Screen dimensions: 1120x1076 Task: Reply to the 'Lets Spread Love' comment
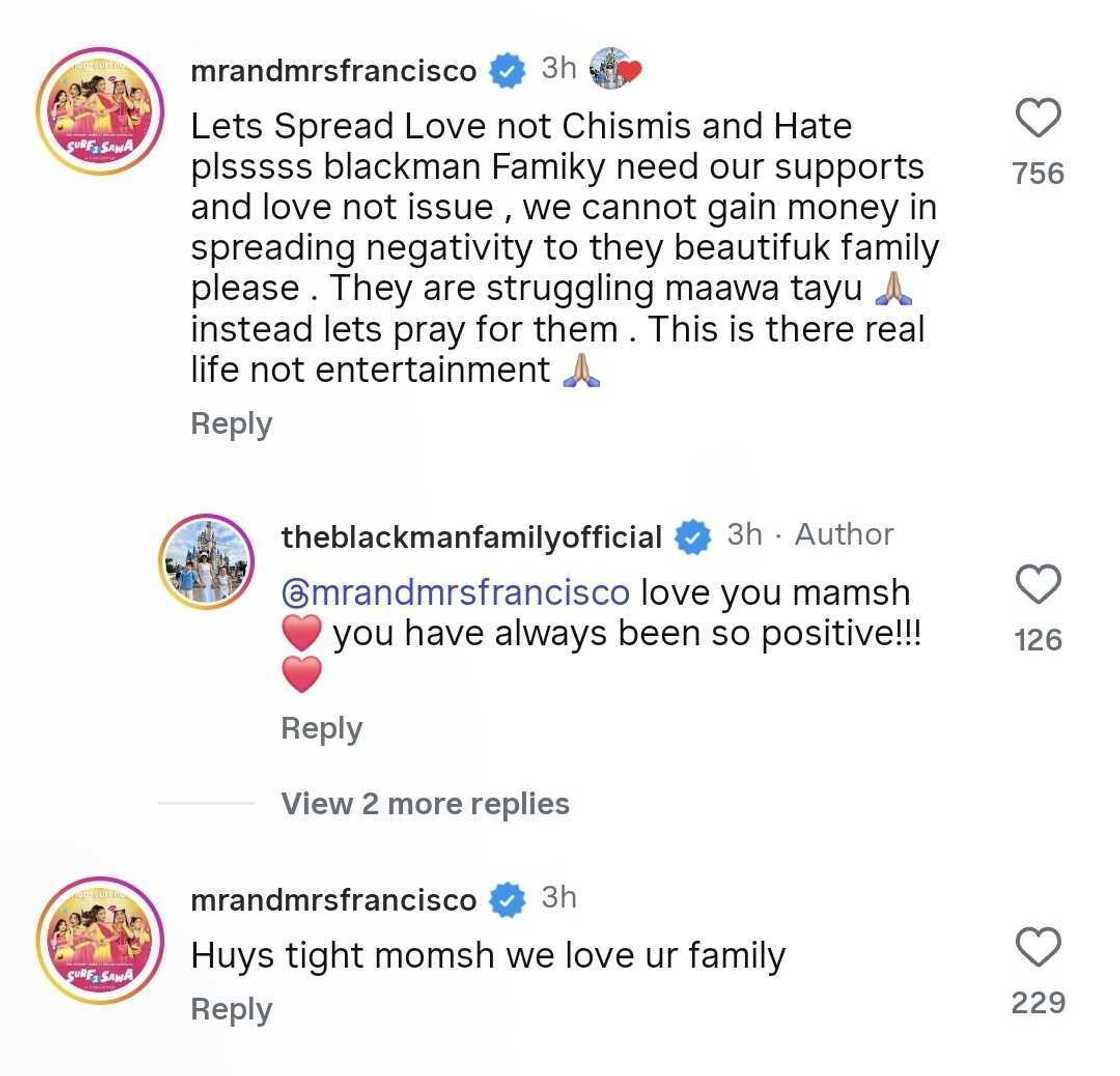coord(231,424)
